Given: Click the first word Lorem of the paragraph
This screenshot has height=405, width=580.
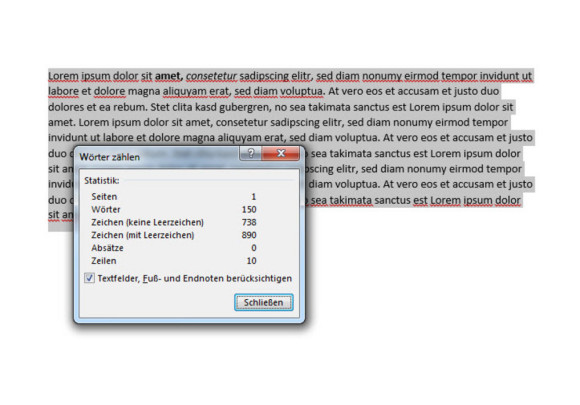Looking at the screenshot, I should (63, 76).
